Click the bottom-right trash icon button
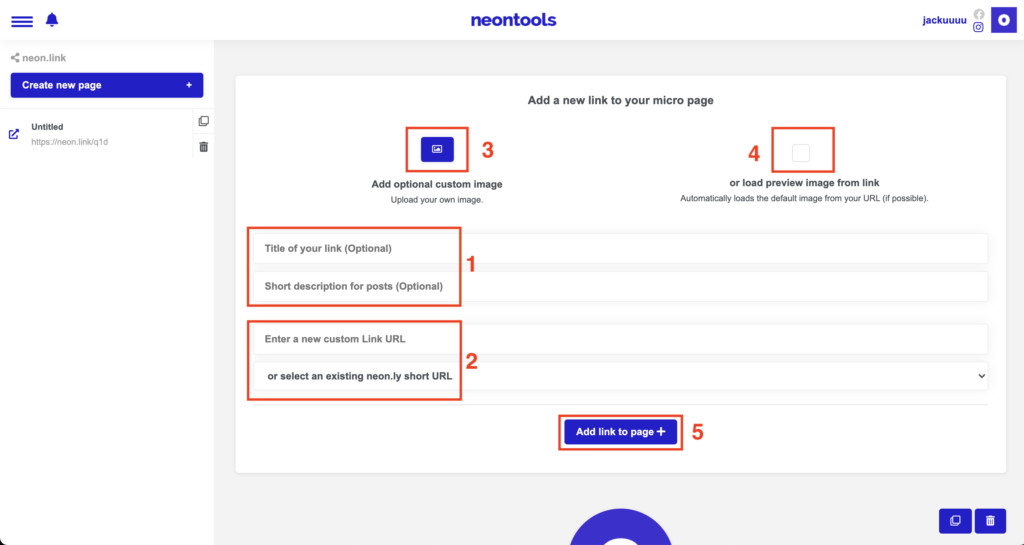The width and height of the screenshot is (1024, 545). [990, 521]
